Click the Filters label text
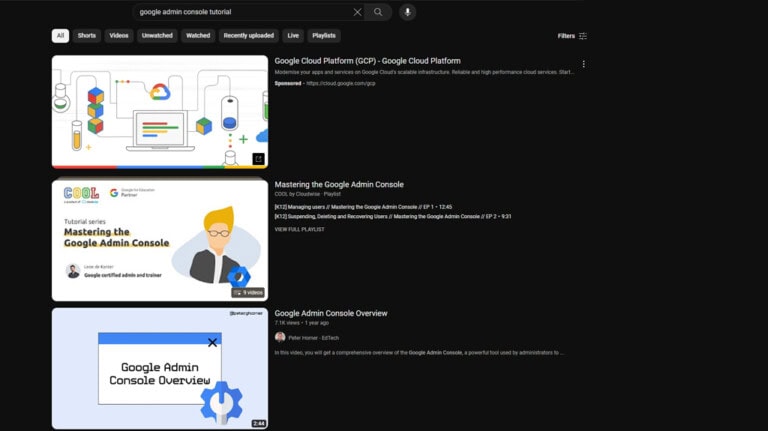 (566, 36)
